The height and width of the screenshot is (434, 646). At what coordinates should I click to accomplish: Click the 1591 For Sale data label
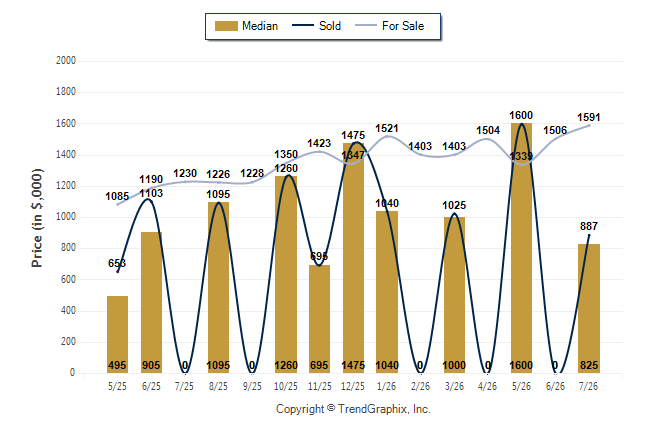click(x=589, y=117)
